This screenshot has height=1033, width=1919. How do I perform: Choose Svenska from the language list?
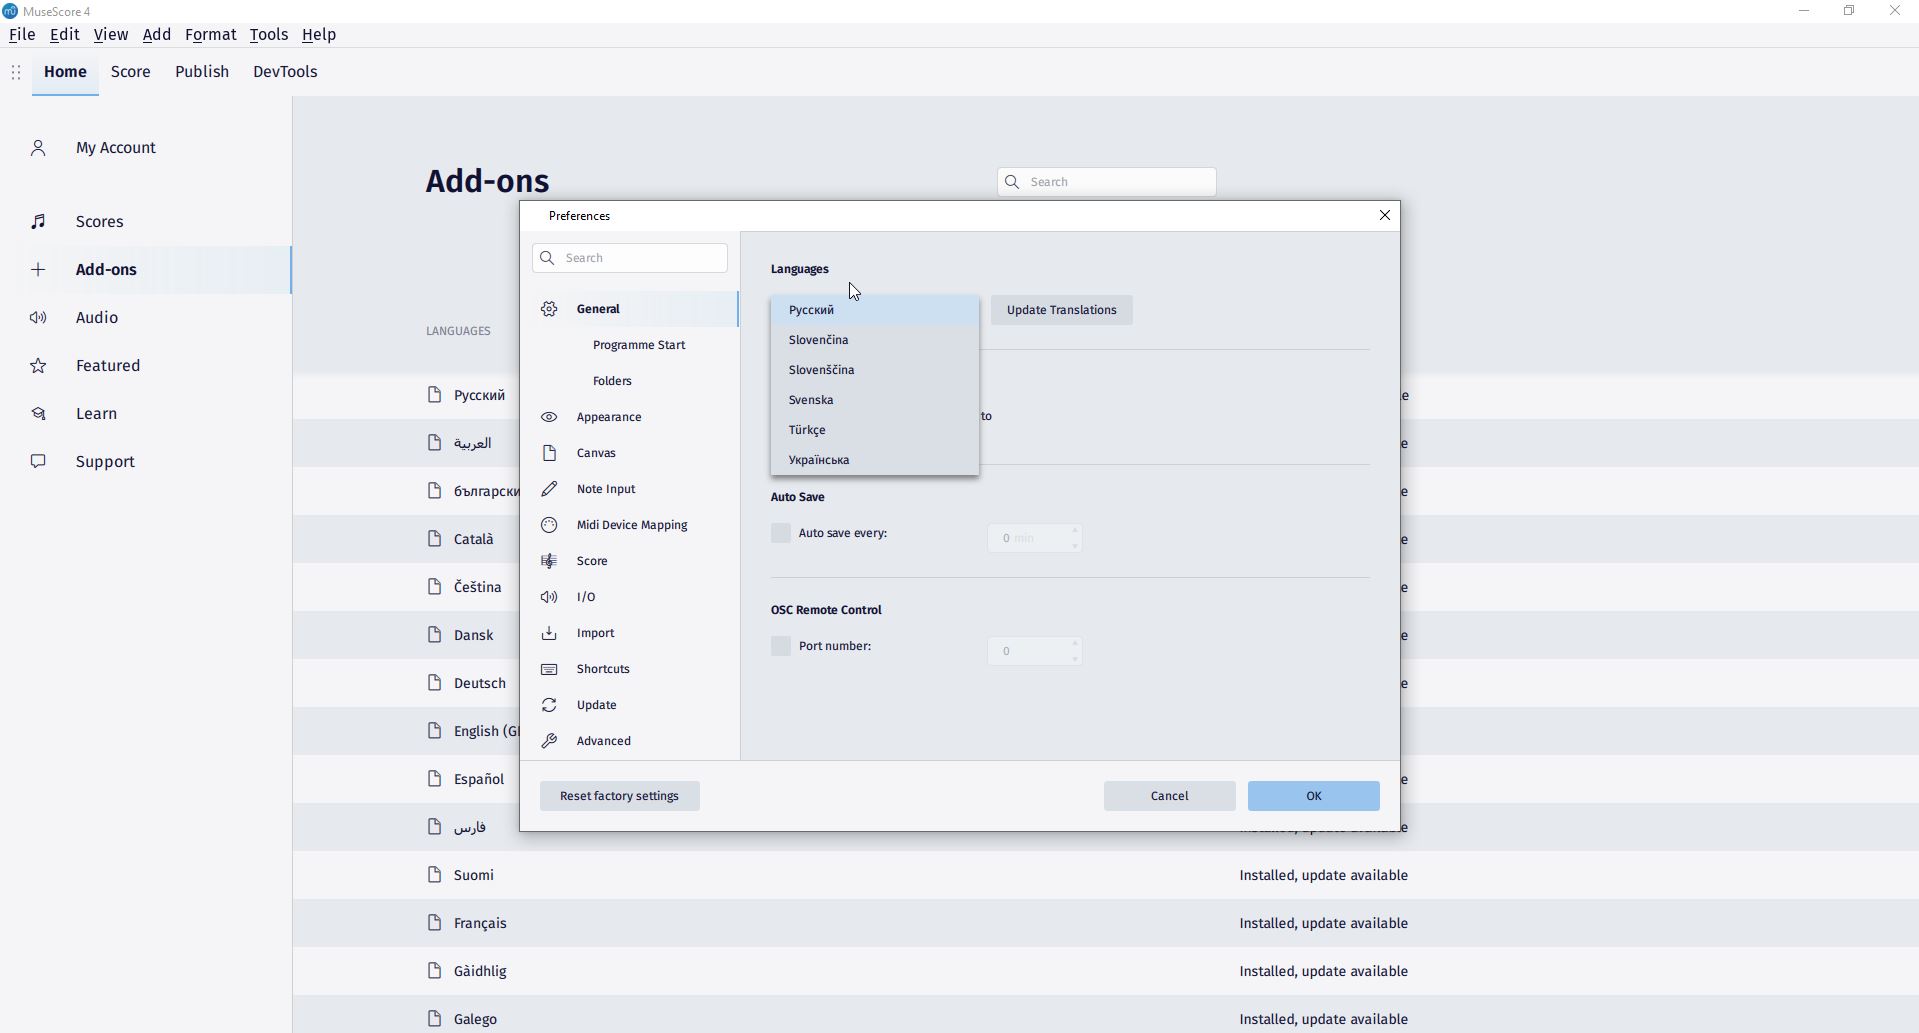(875, 400)
